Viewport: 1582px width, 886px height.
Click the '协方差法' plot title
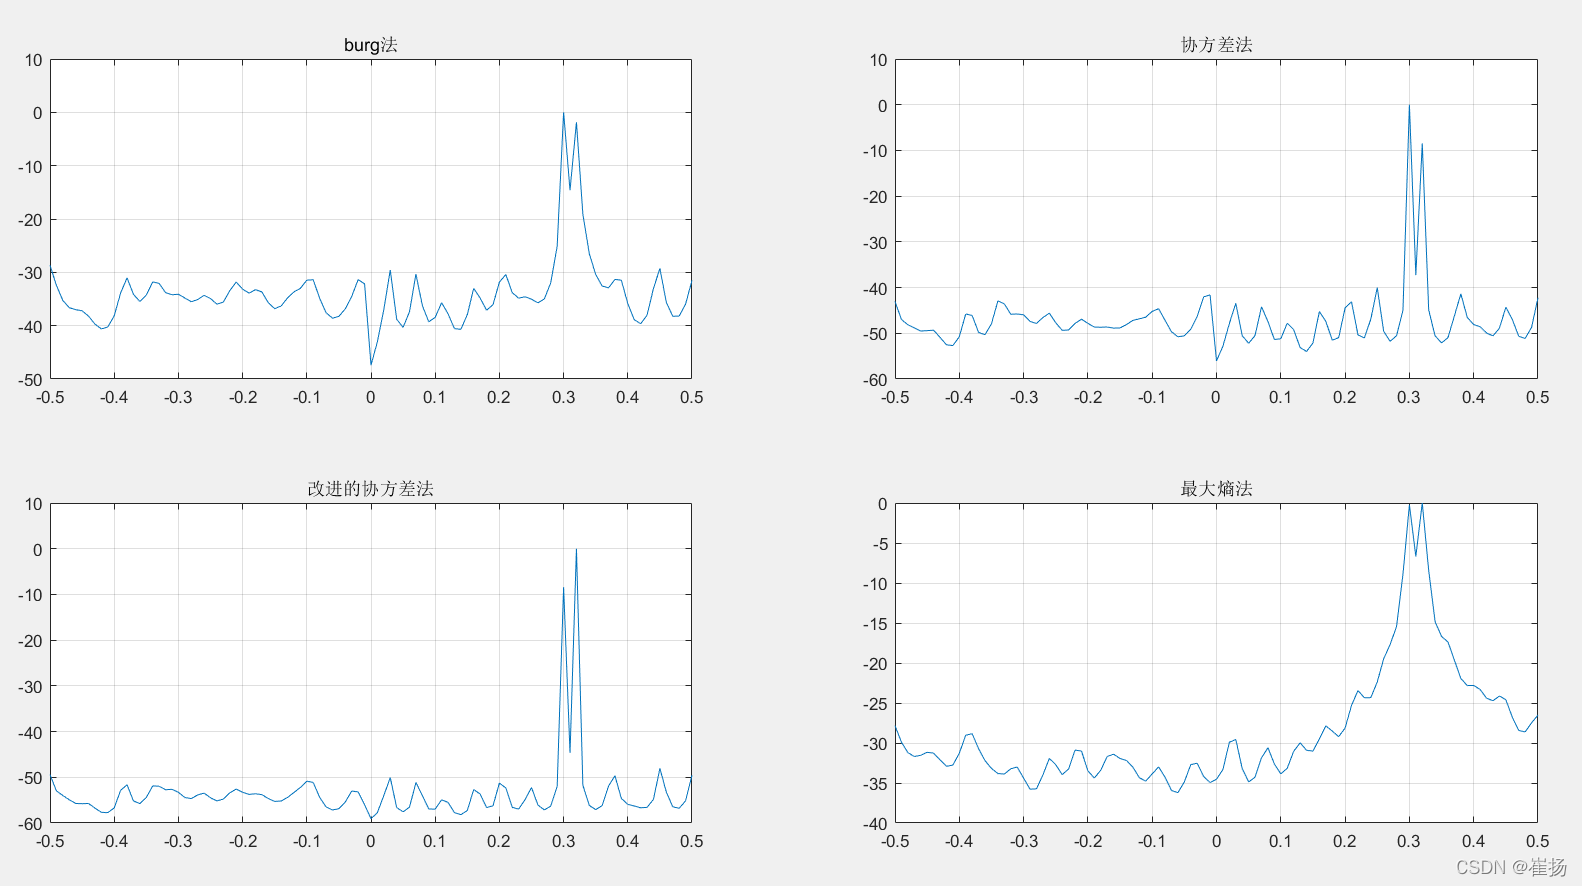[1216, 45]
